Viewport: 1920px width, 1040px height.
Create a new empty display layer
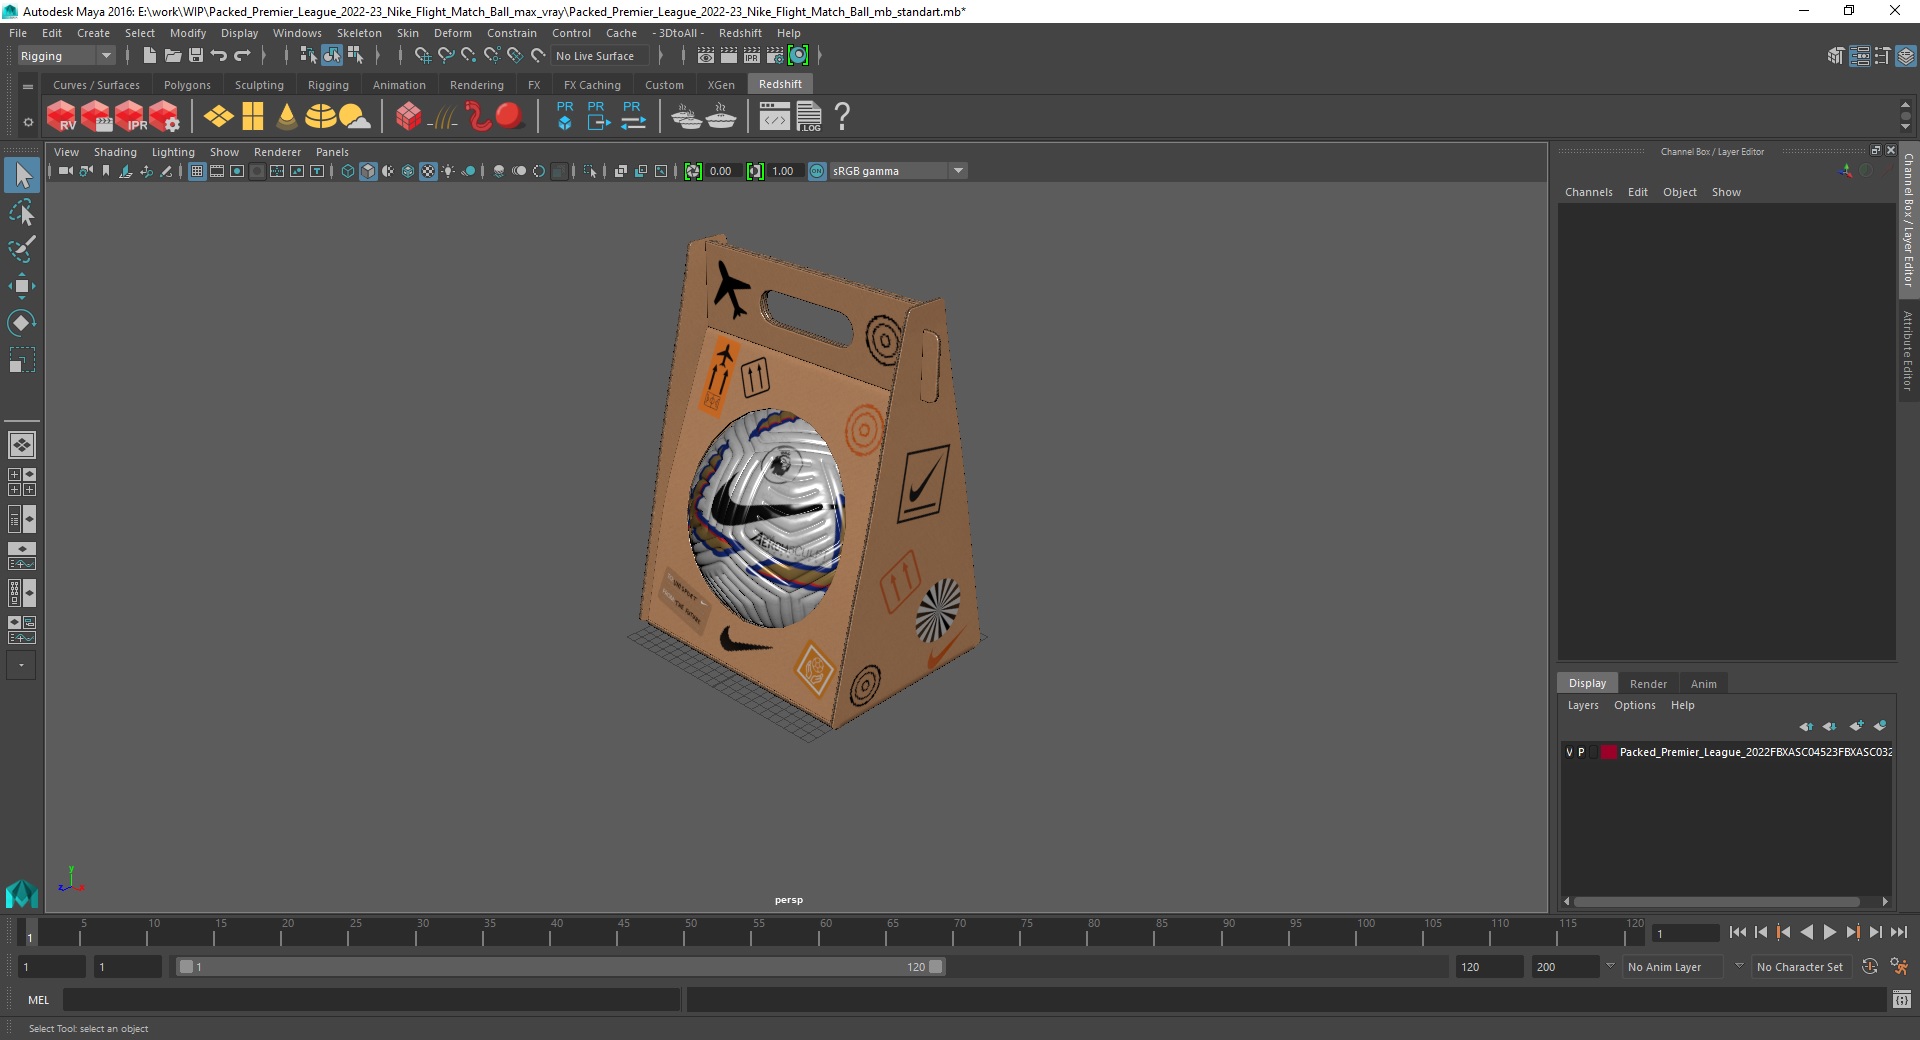click(1857, 726)
